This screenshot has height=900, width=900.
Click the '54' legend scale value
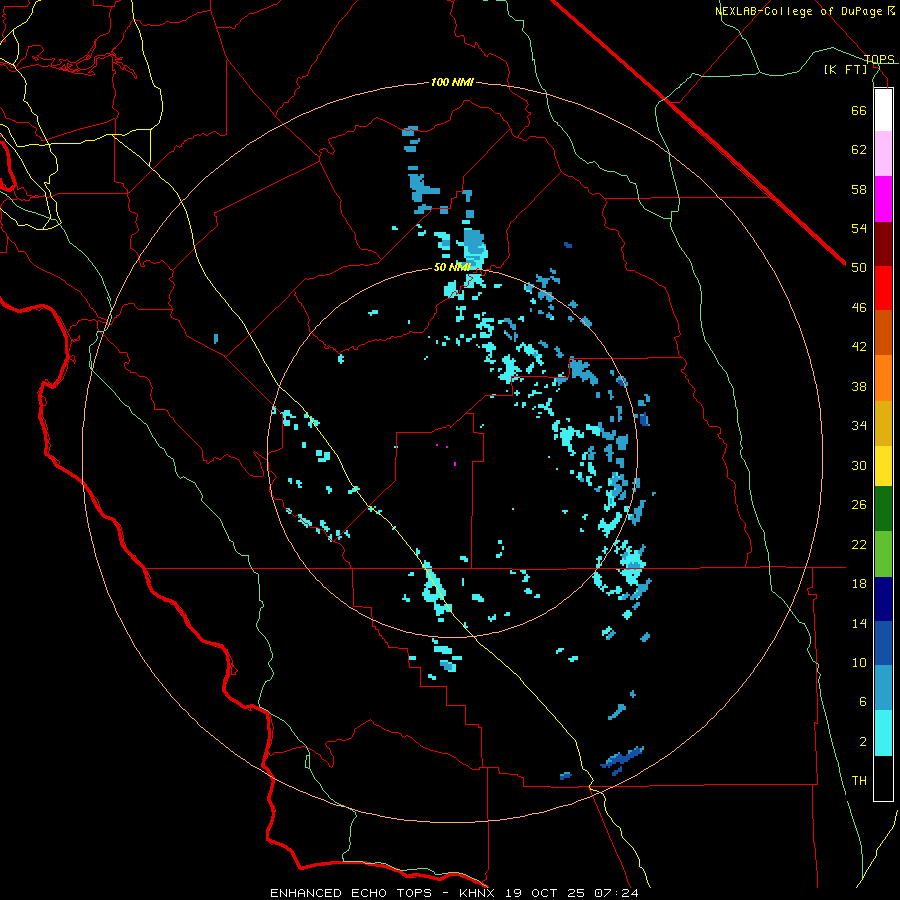click(859, 228)
